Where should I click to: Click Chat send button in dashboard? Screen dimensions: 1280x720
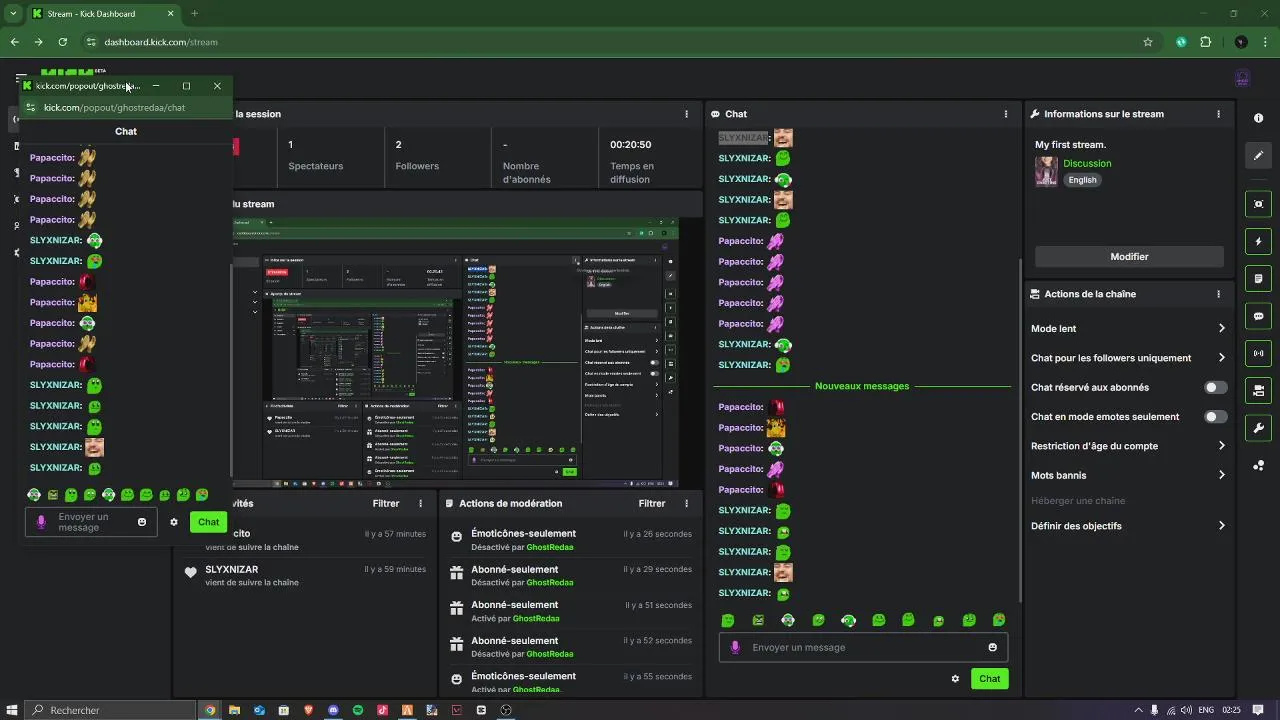tap(989, 679)
